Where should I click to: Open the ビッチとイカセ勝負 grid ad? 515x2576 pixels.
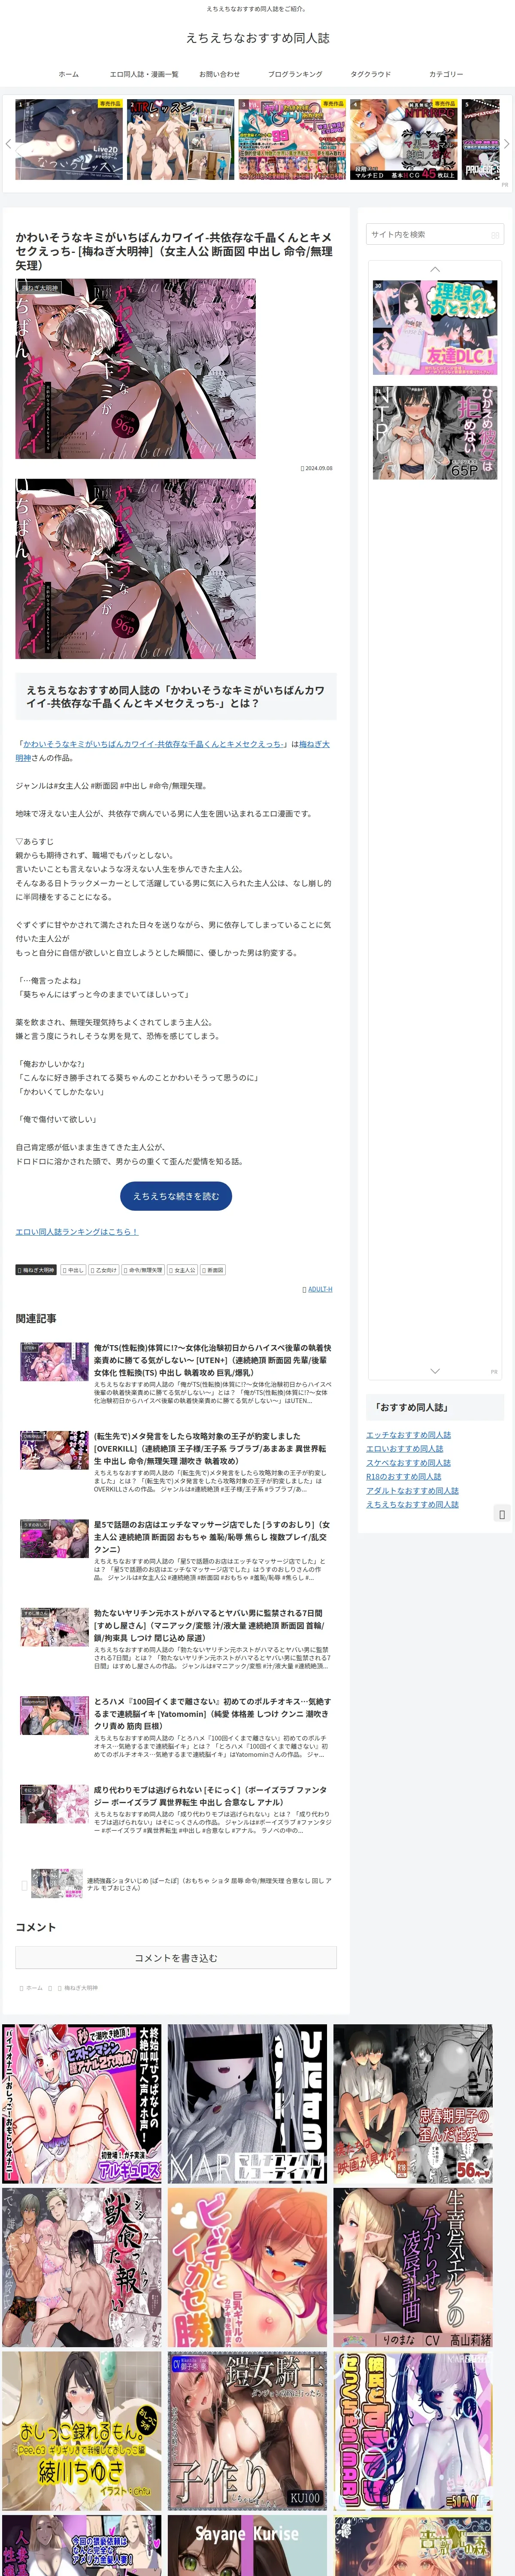tap(247, 2267)
